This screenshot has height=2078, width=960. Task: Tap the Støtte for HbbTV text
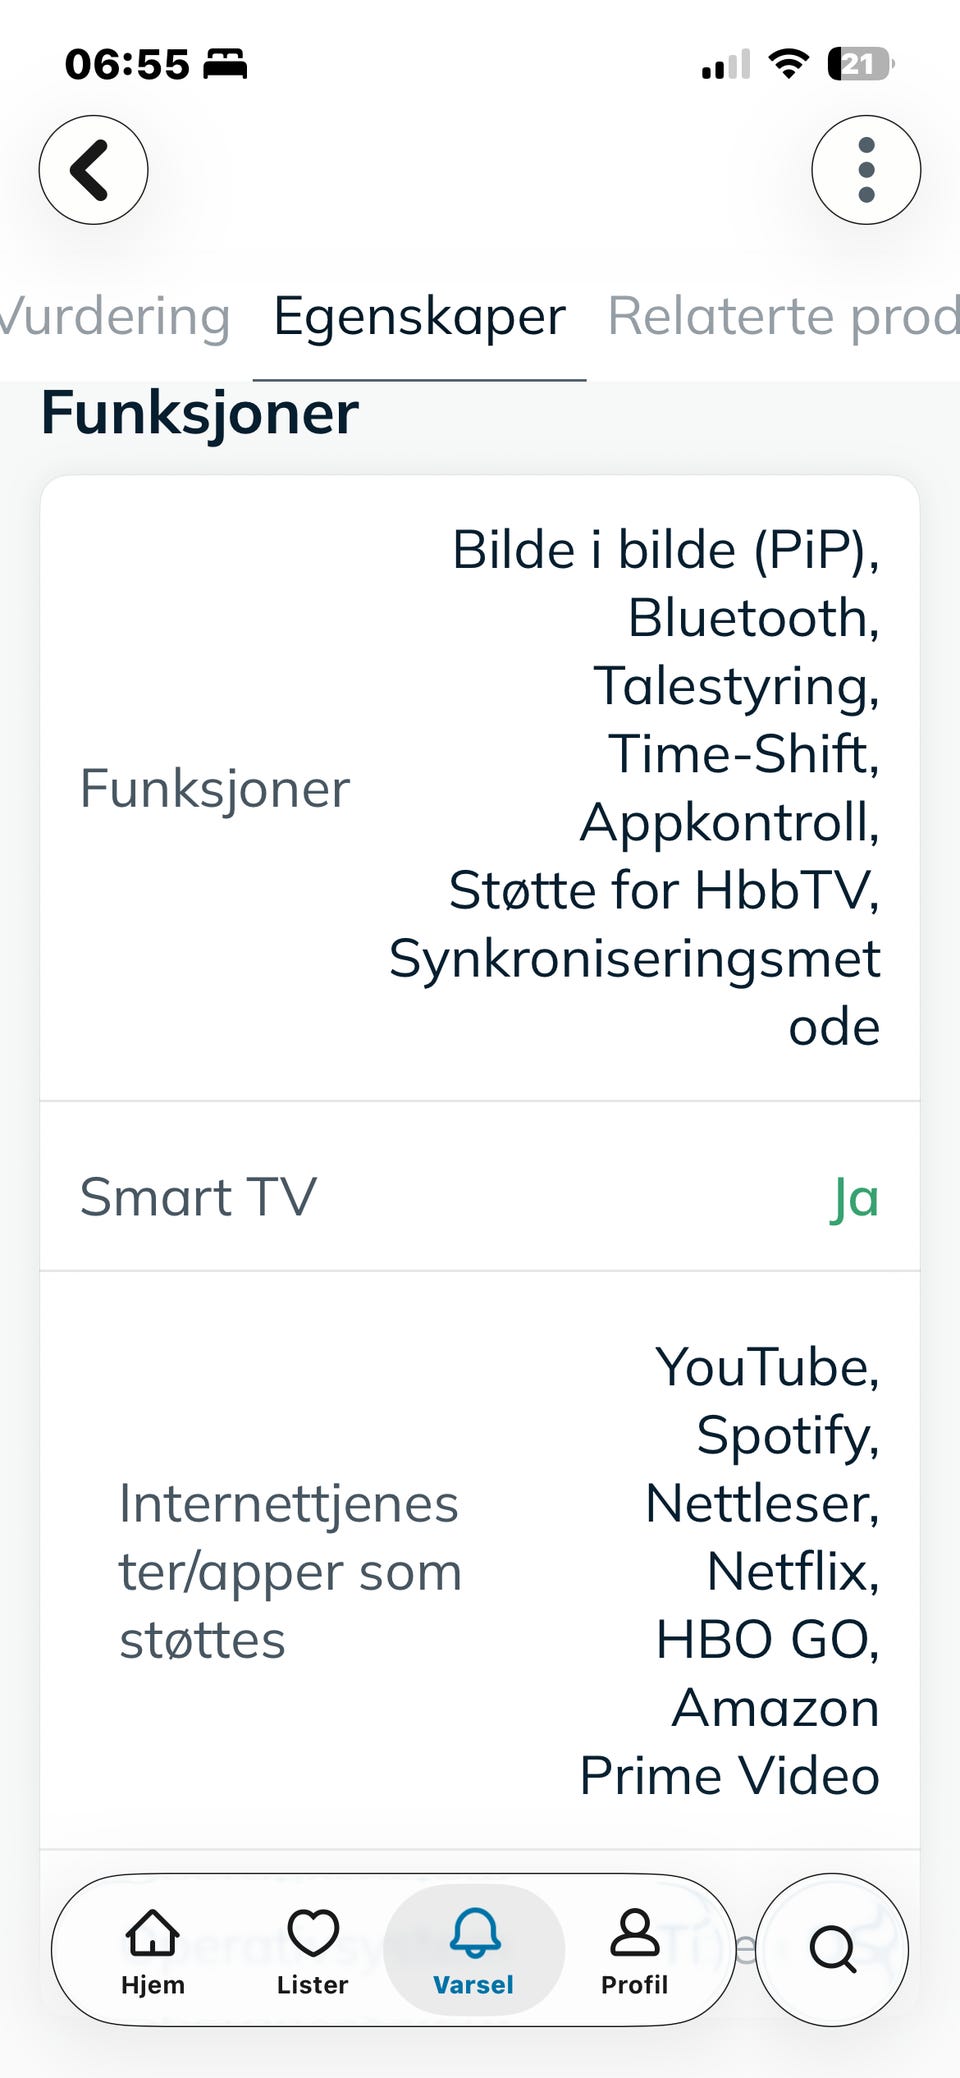tap(664, 890)
